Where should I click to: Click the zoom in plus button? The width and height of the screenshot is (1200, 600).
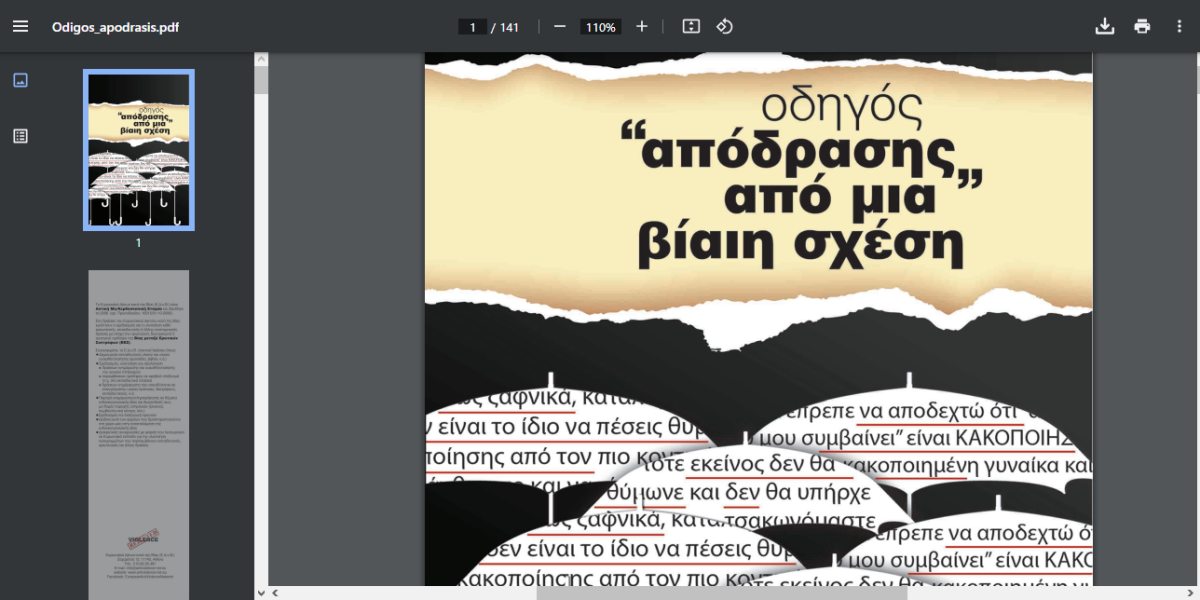[x=642, y=27]
